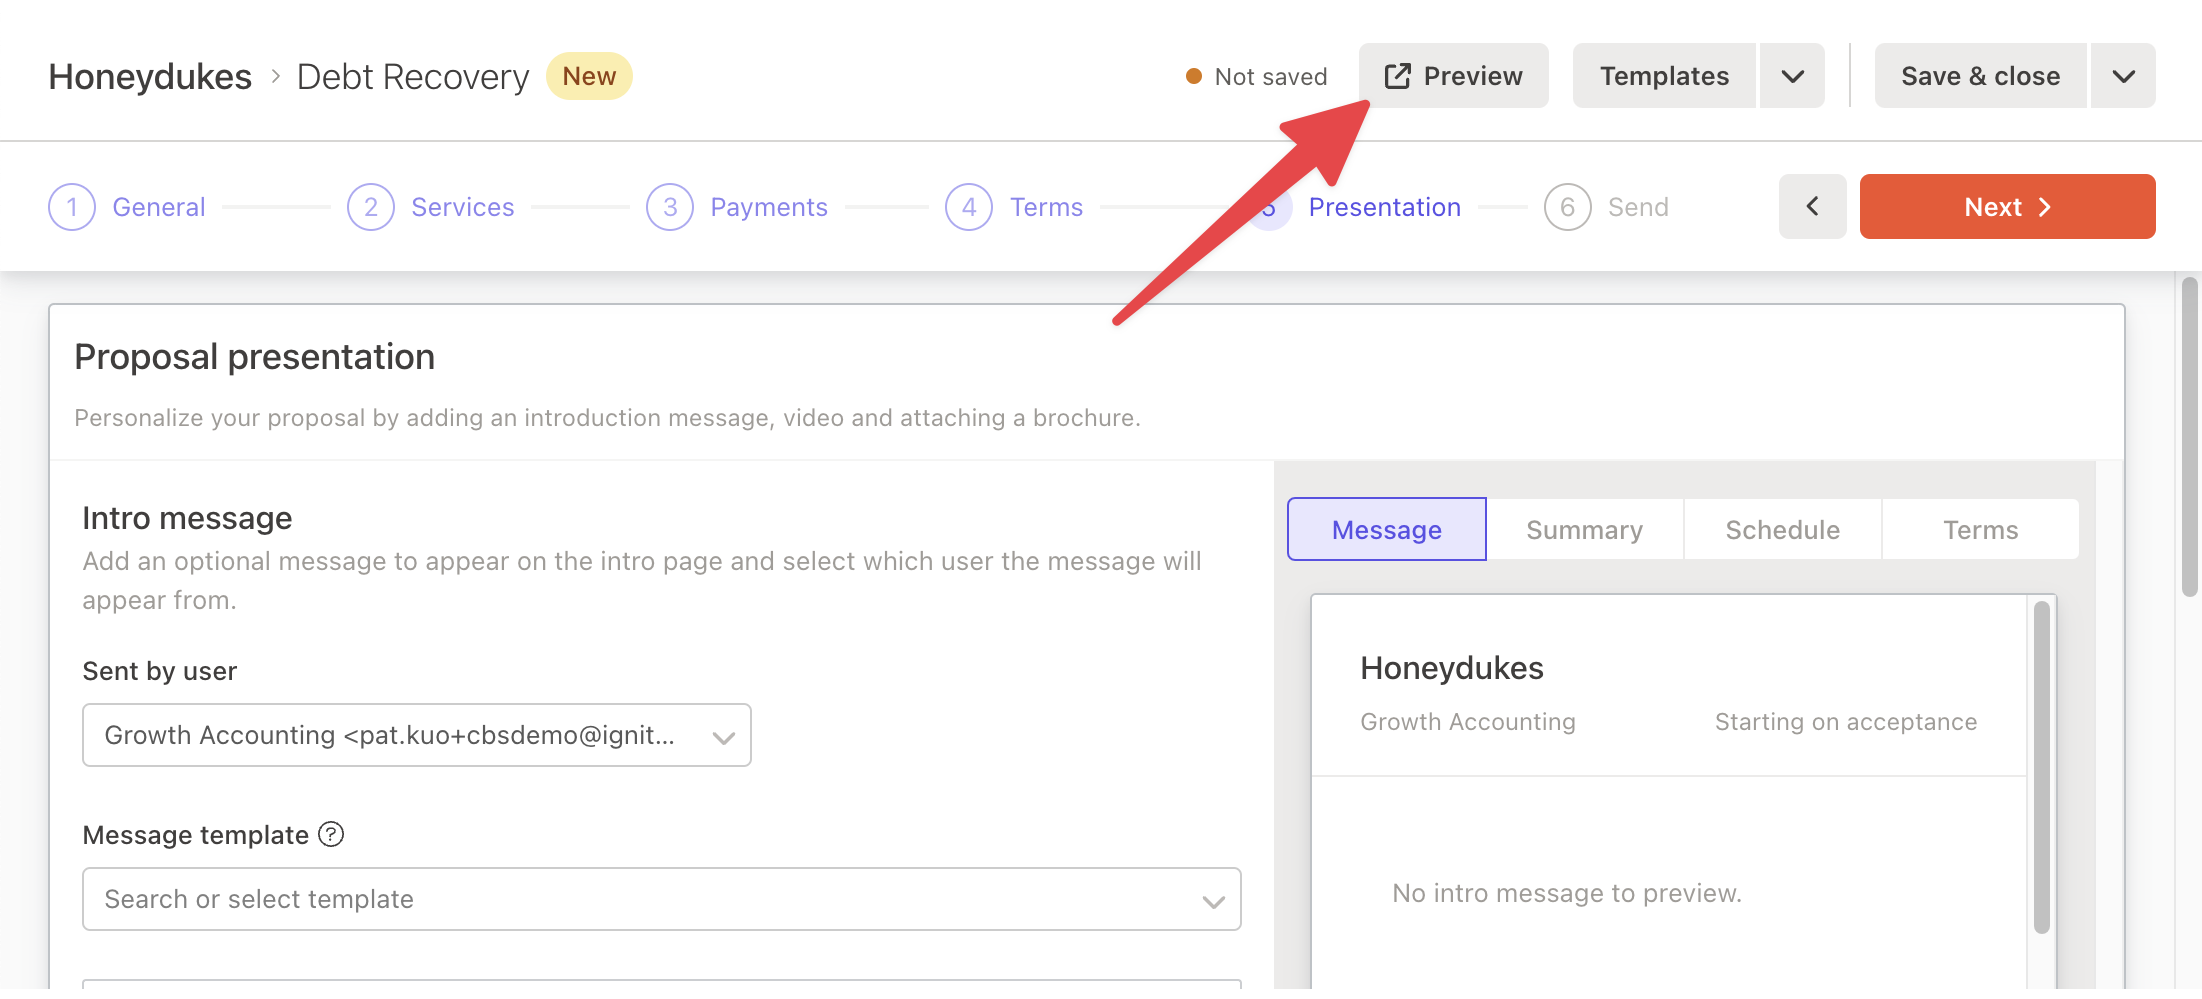Viewport: 2202px width, 999px height.
Task: Click 'Growth Accounting' text in preview
Action: 1468,722
